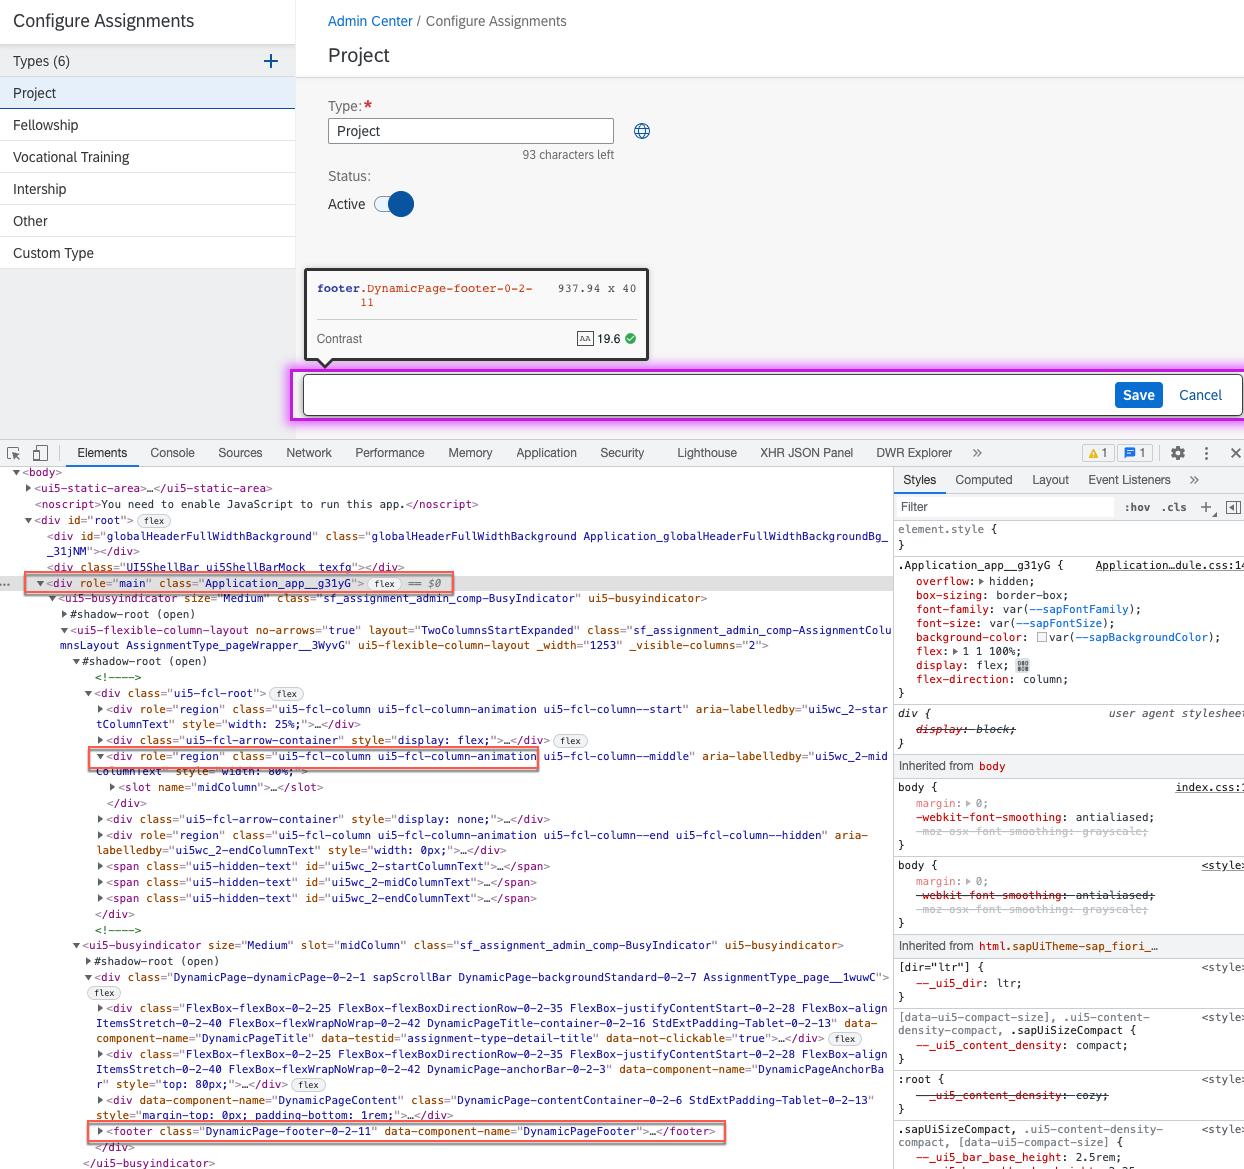
Task: Open DevTools settings gear
Action: point(1178,453)
